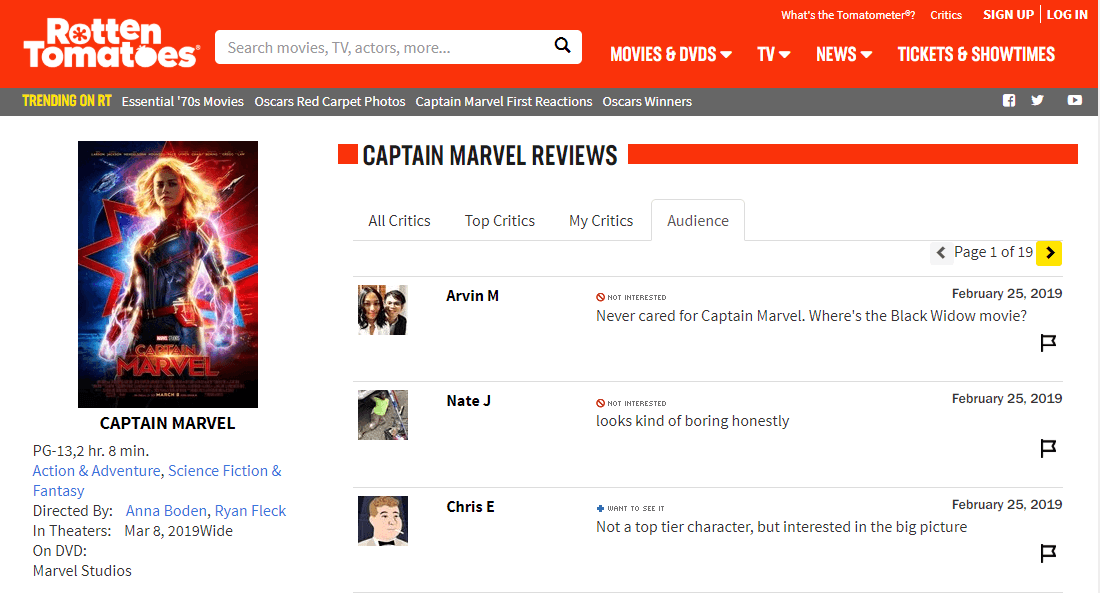Open Captain Marvel First Reactions link

pos(504,102)
